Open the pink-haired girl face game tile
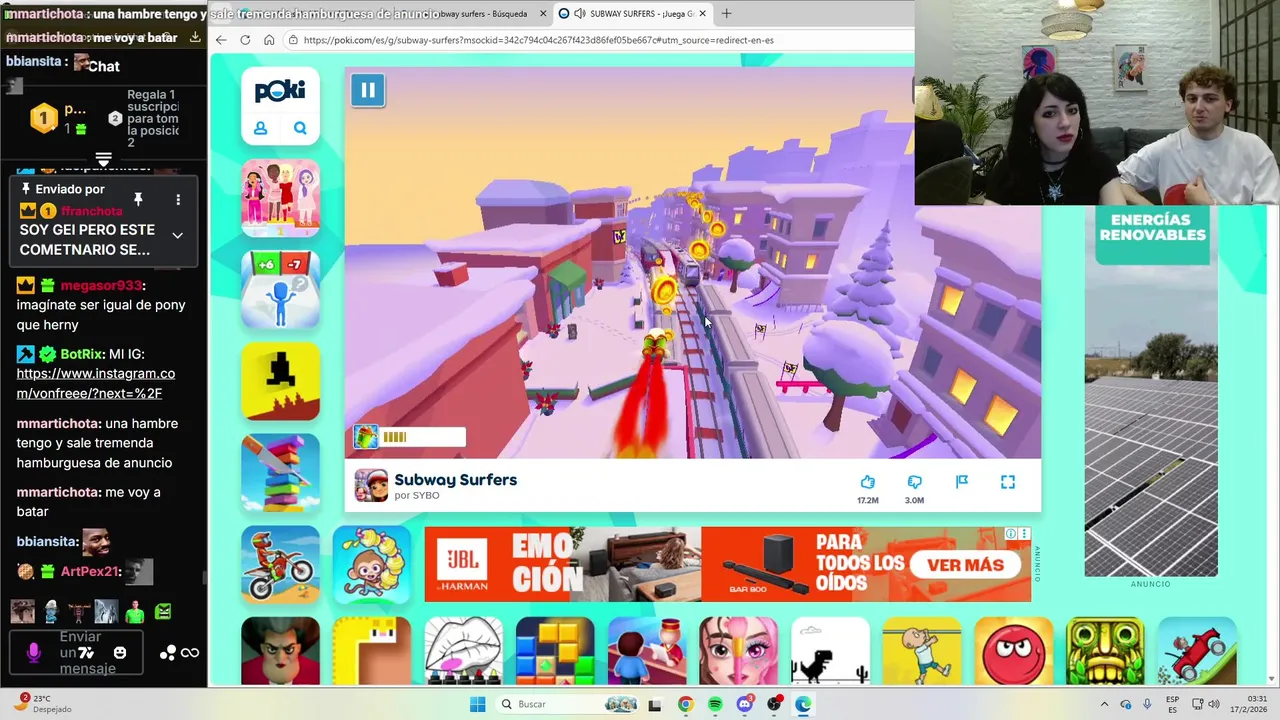This screenshot has width=1280, height=720. 738,651
